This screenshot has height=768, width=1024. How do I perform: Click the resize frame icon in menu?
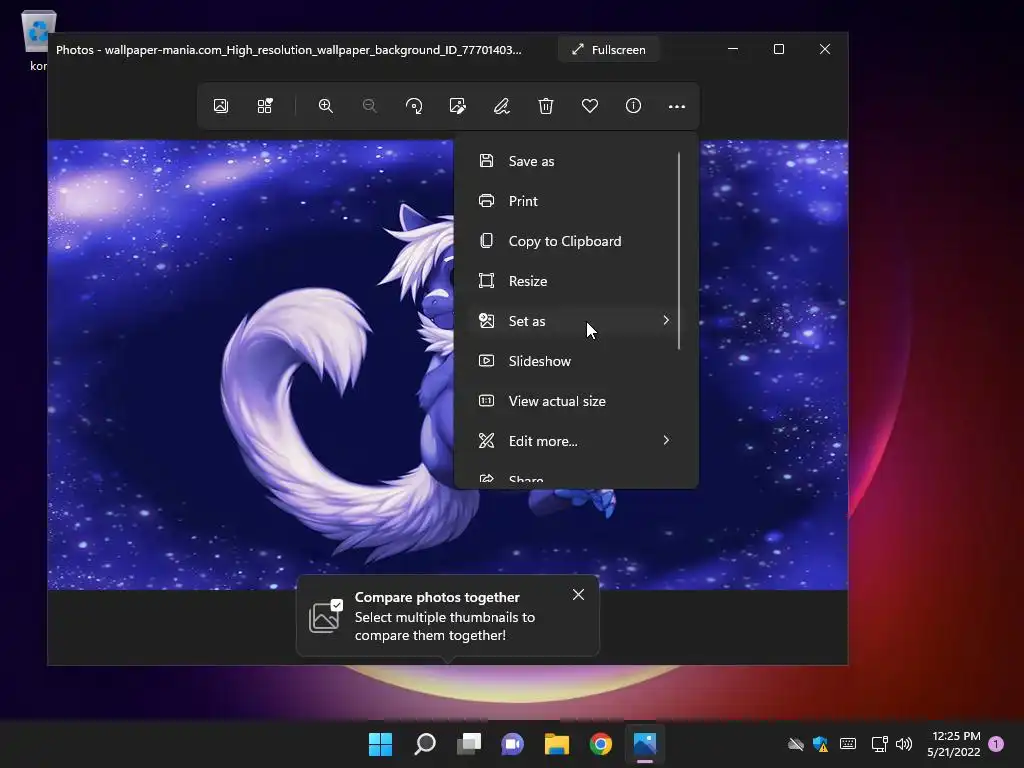coord(487,281)
